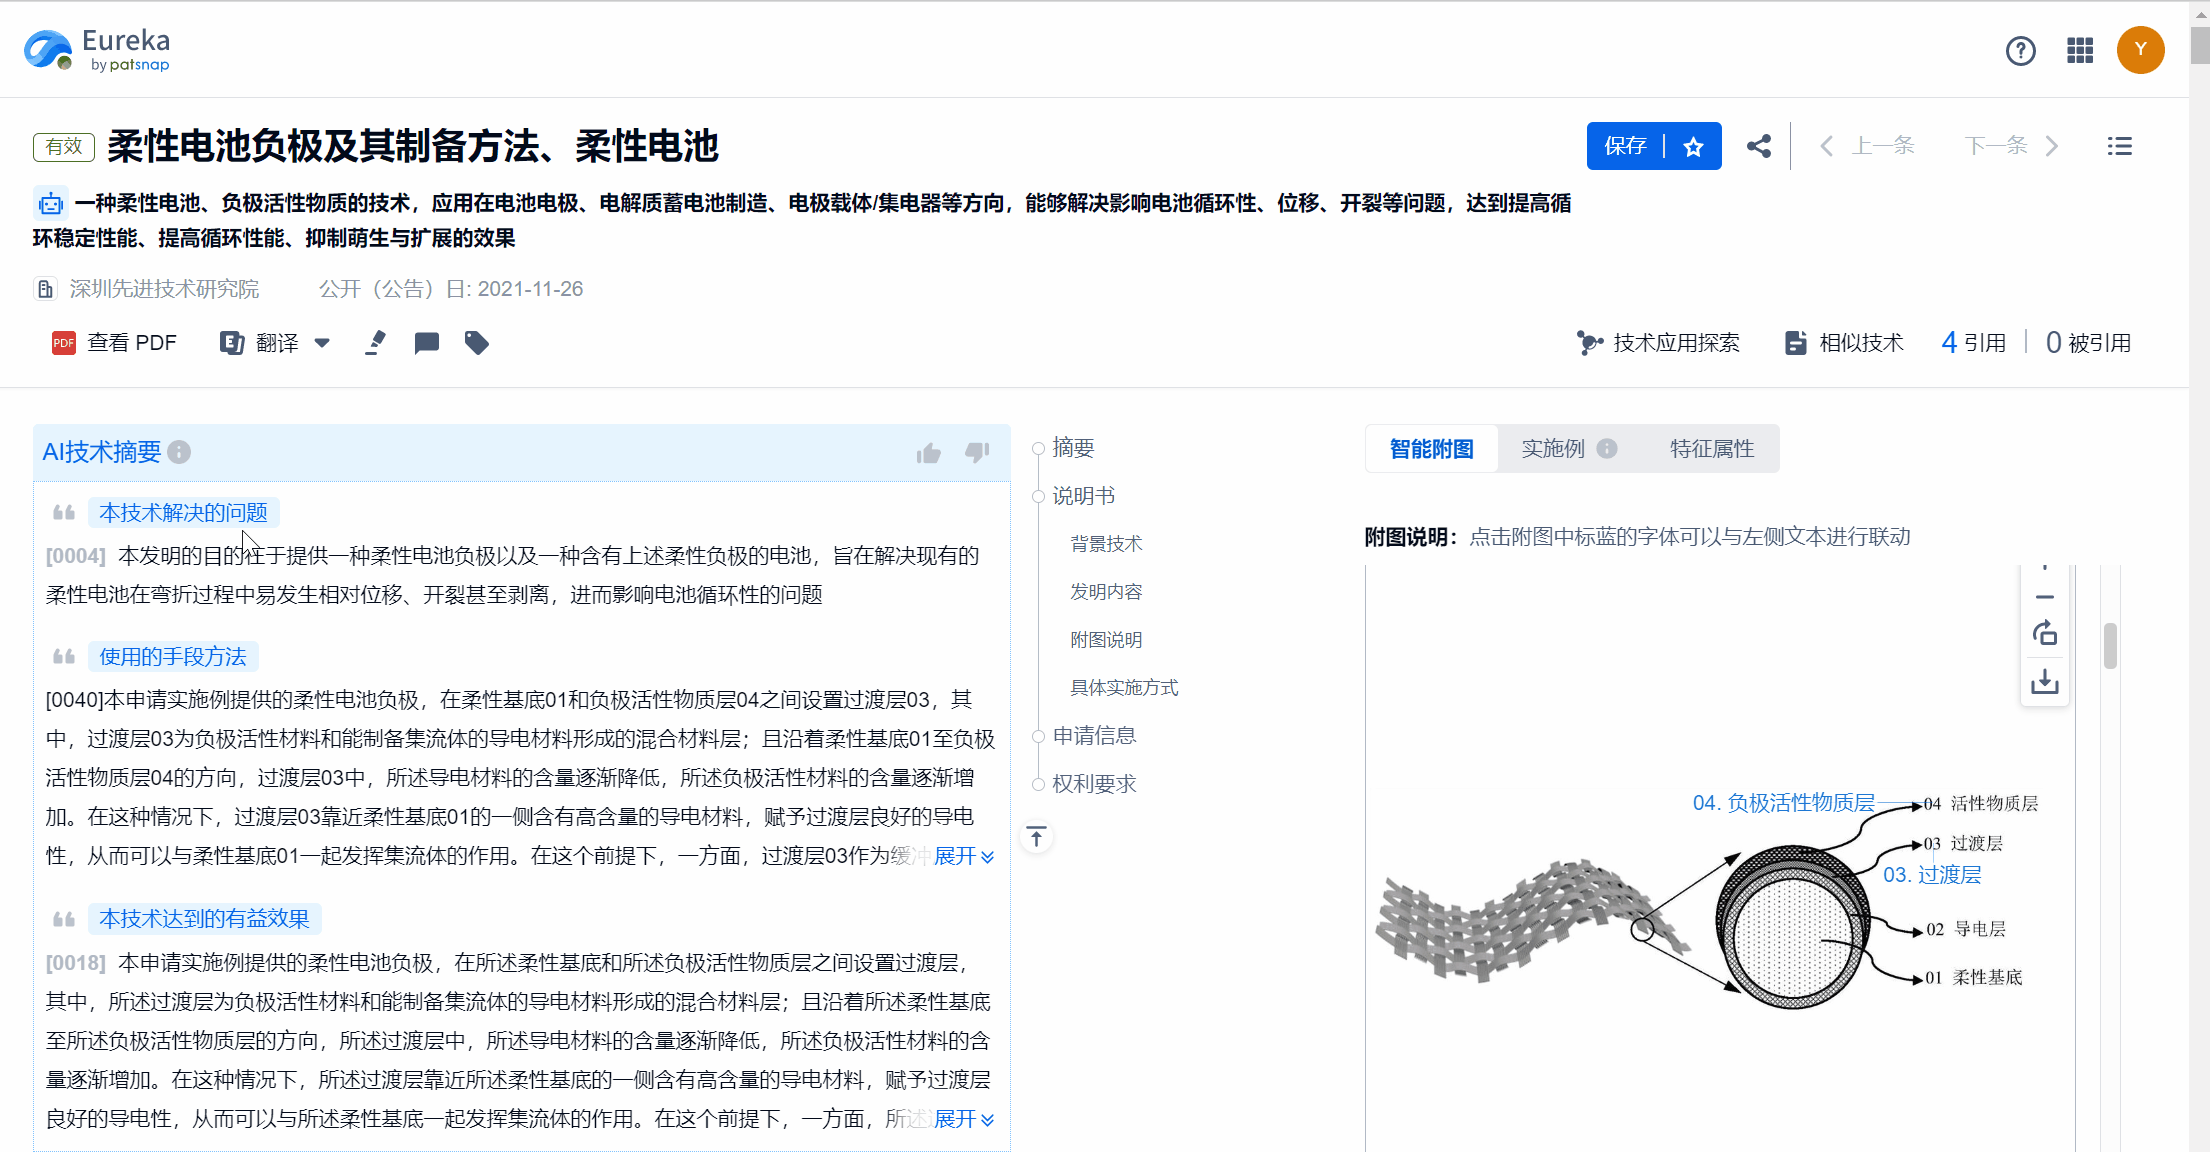Click the share icon beside Save
2210x1152 pixels.
coord(1759,146)
